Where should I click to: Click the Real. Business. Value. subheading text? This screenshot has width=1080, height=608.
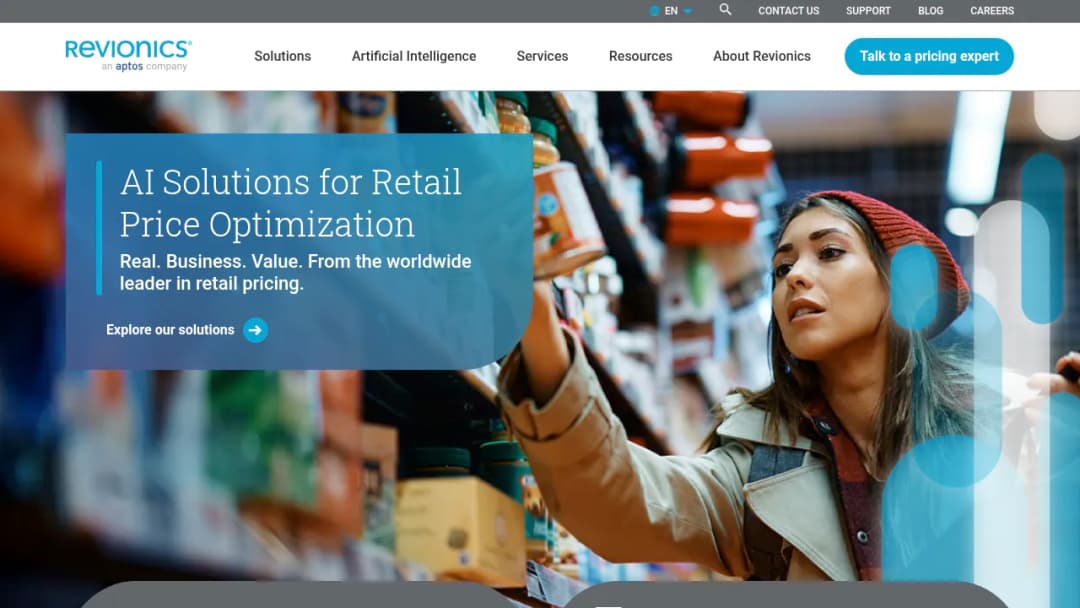[295, 273]
